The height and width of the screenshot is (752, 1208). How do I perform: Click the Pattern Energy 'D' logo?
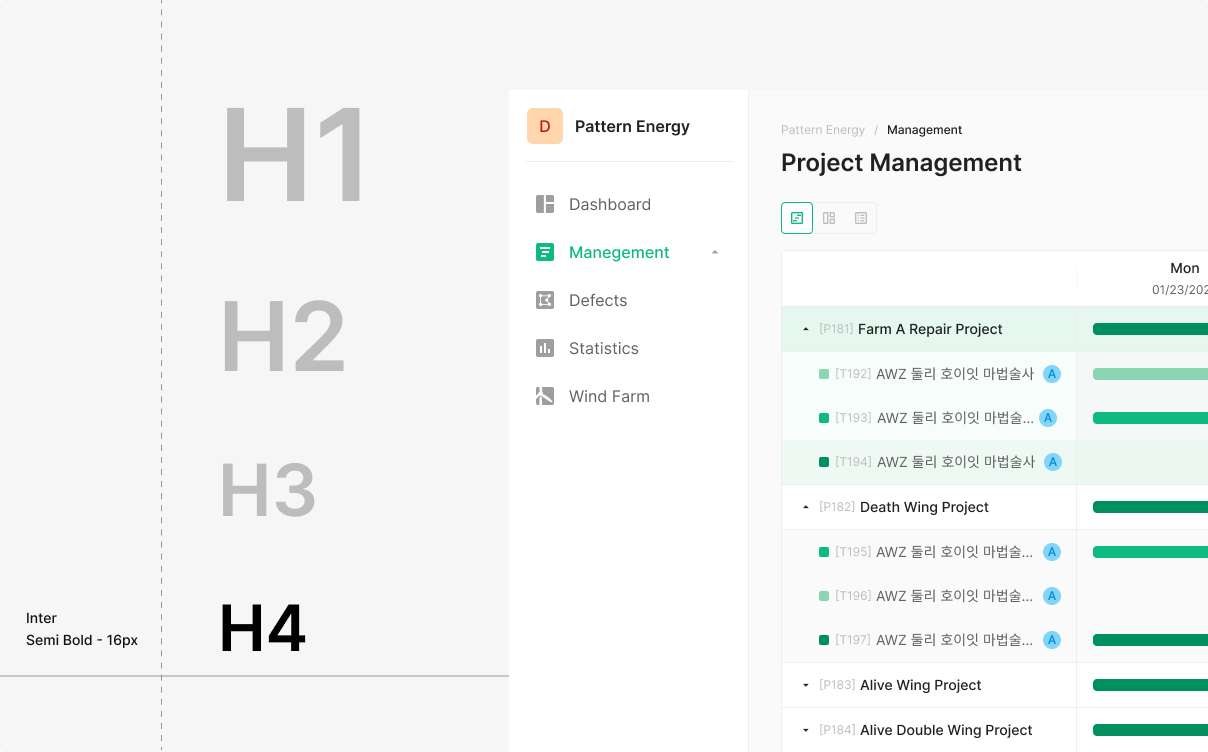point(545,126)
